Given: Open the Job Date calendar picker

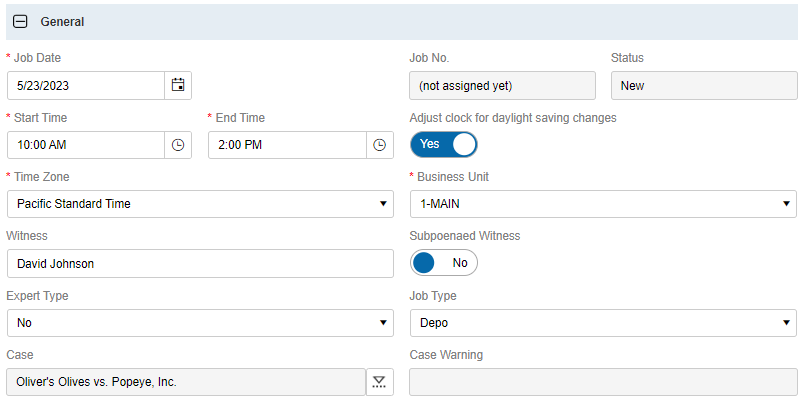Looking at the screenshot, I should (178, 86).
